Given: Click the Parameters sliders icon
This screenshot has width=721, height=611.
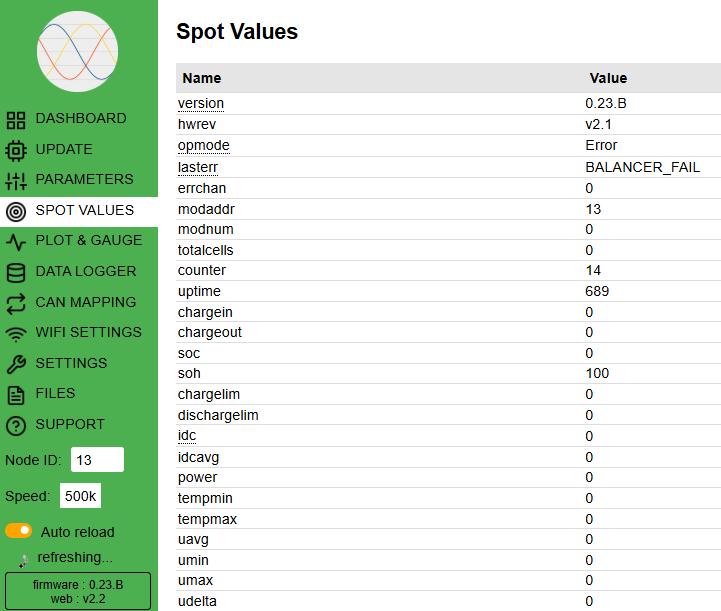Looking at the screenshot, I should 16,180.
